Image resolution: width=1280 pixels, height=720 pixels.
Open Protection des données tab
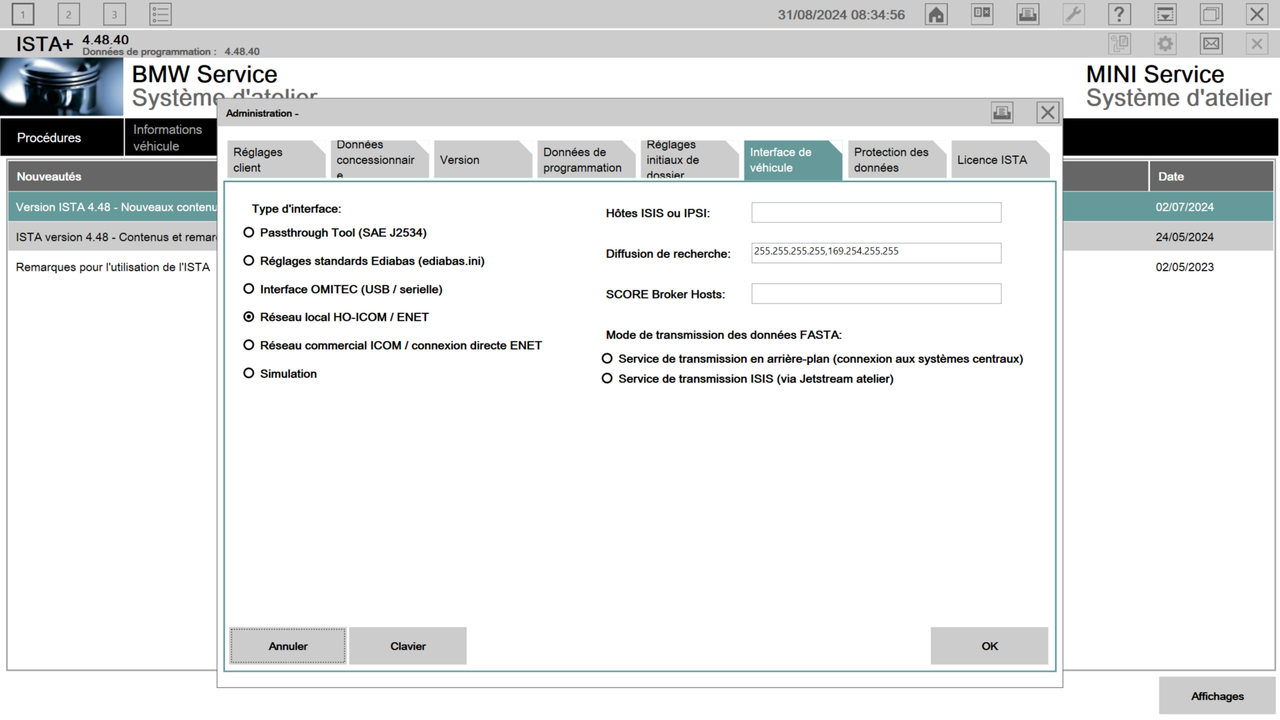896,160
